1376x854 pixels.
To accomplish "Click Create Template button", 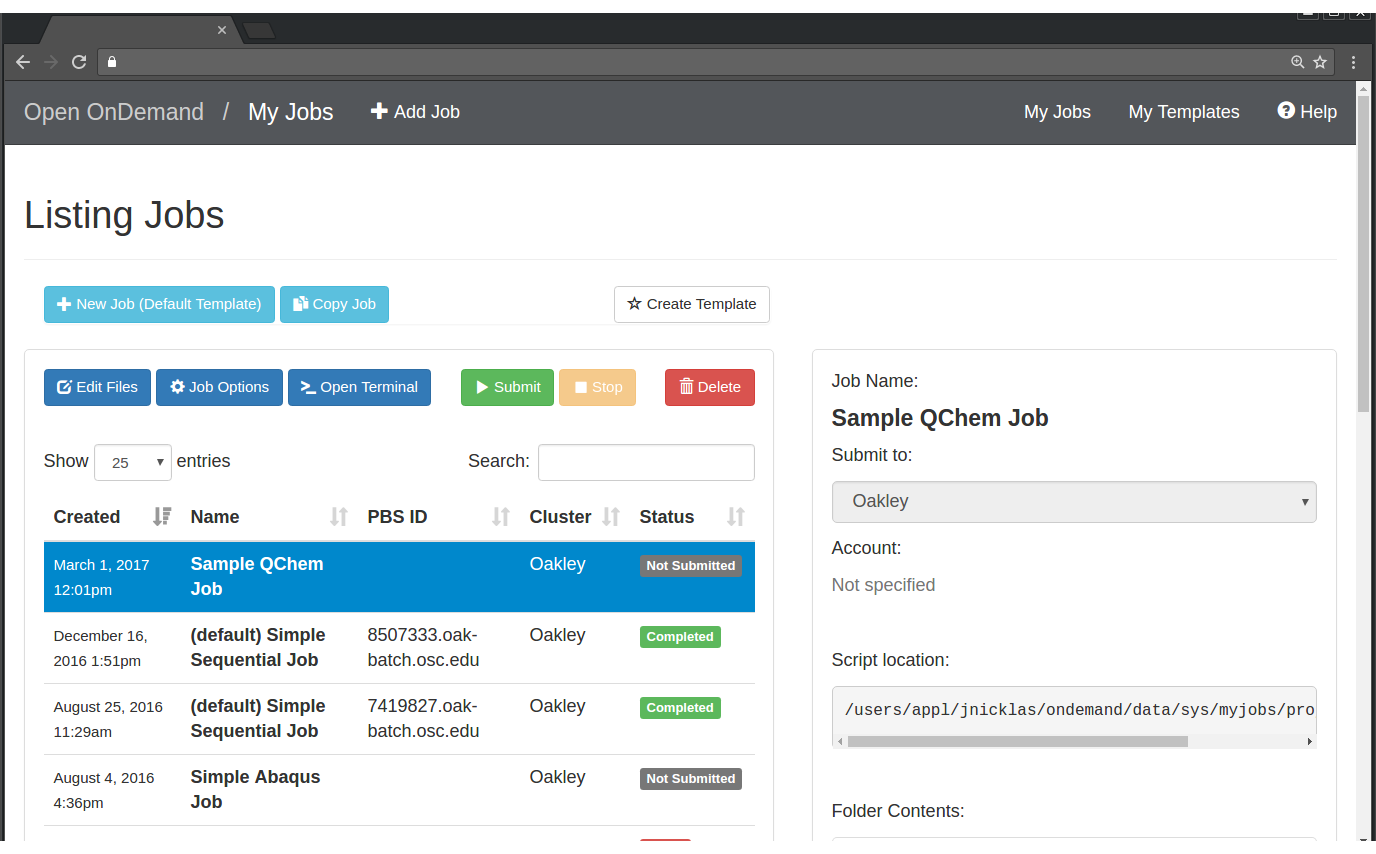I will pyautogui.click(x=692, y=304).
